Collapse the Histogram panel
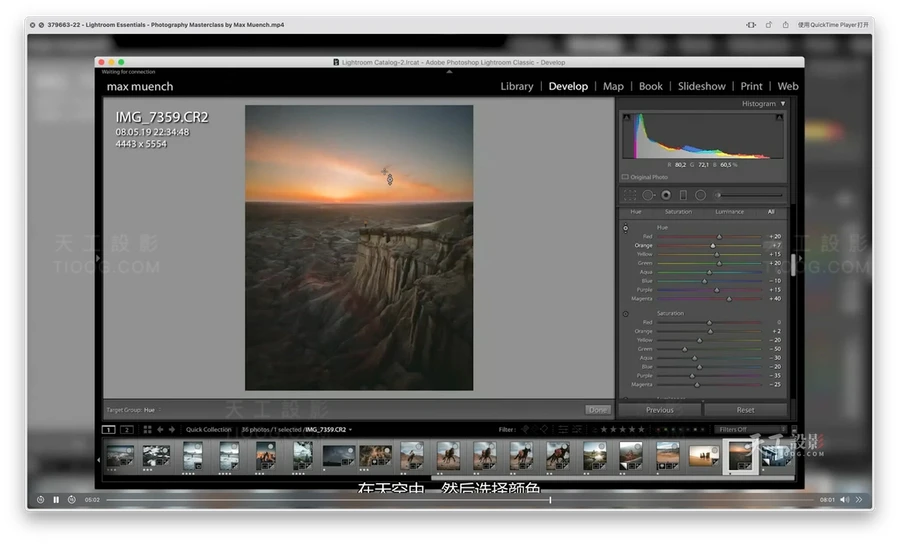900x544 pixels. tap(783, 104)
